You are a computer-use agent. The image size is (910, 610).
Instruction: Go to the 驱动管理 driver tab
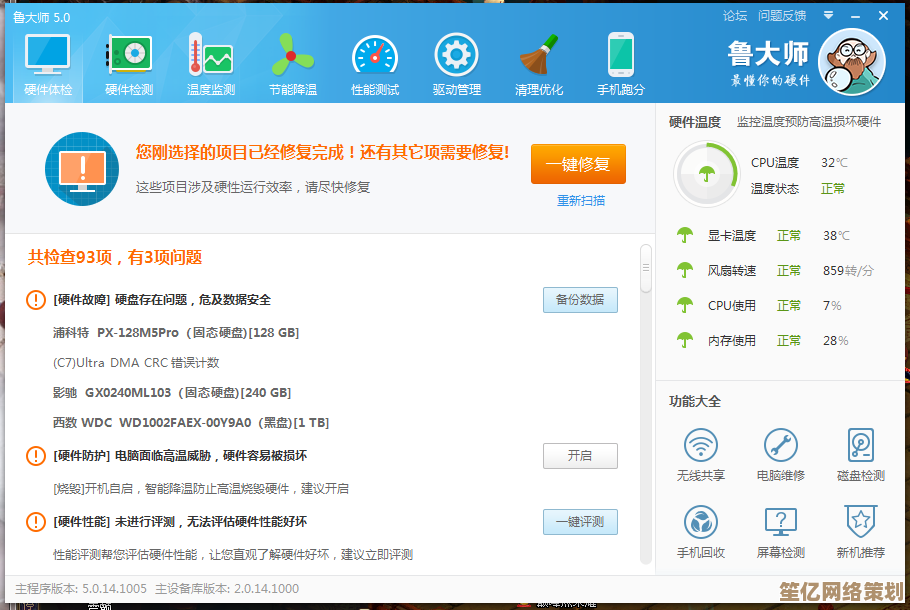click(457, 64)
